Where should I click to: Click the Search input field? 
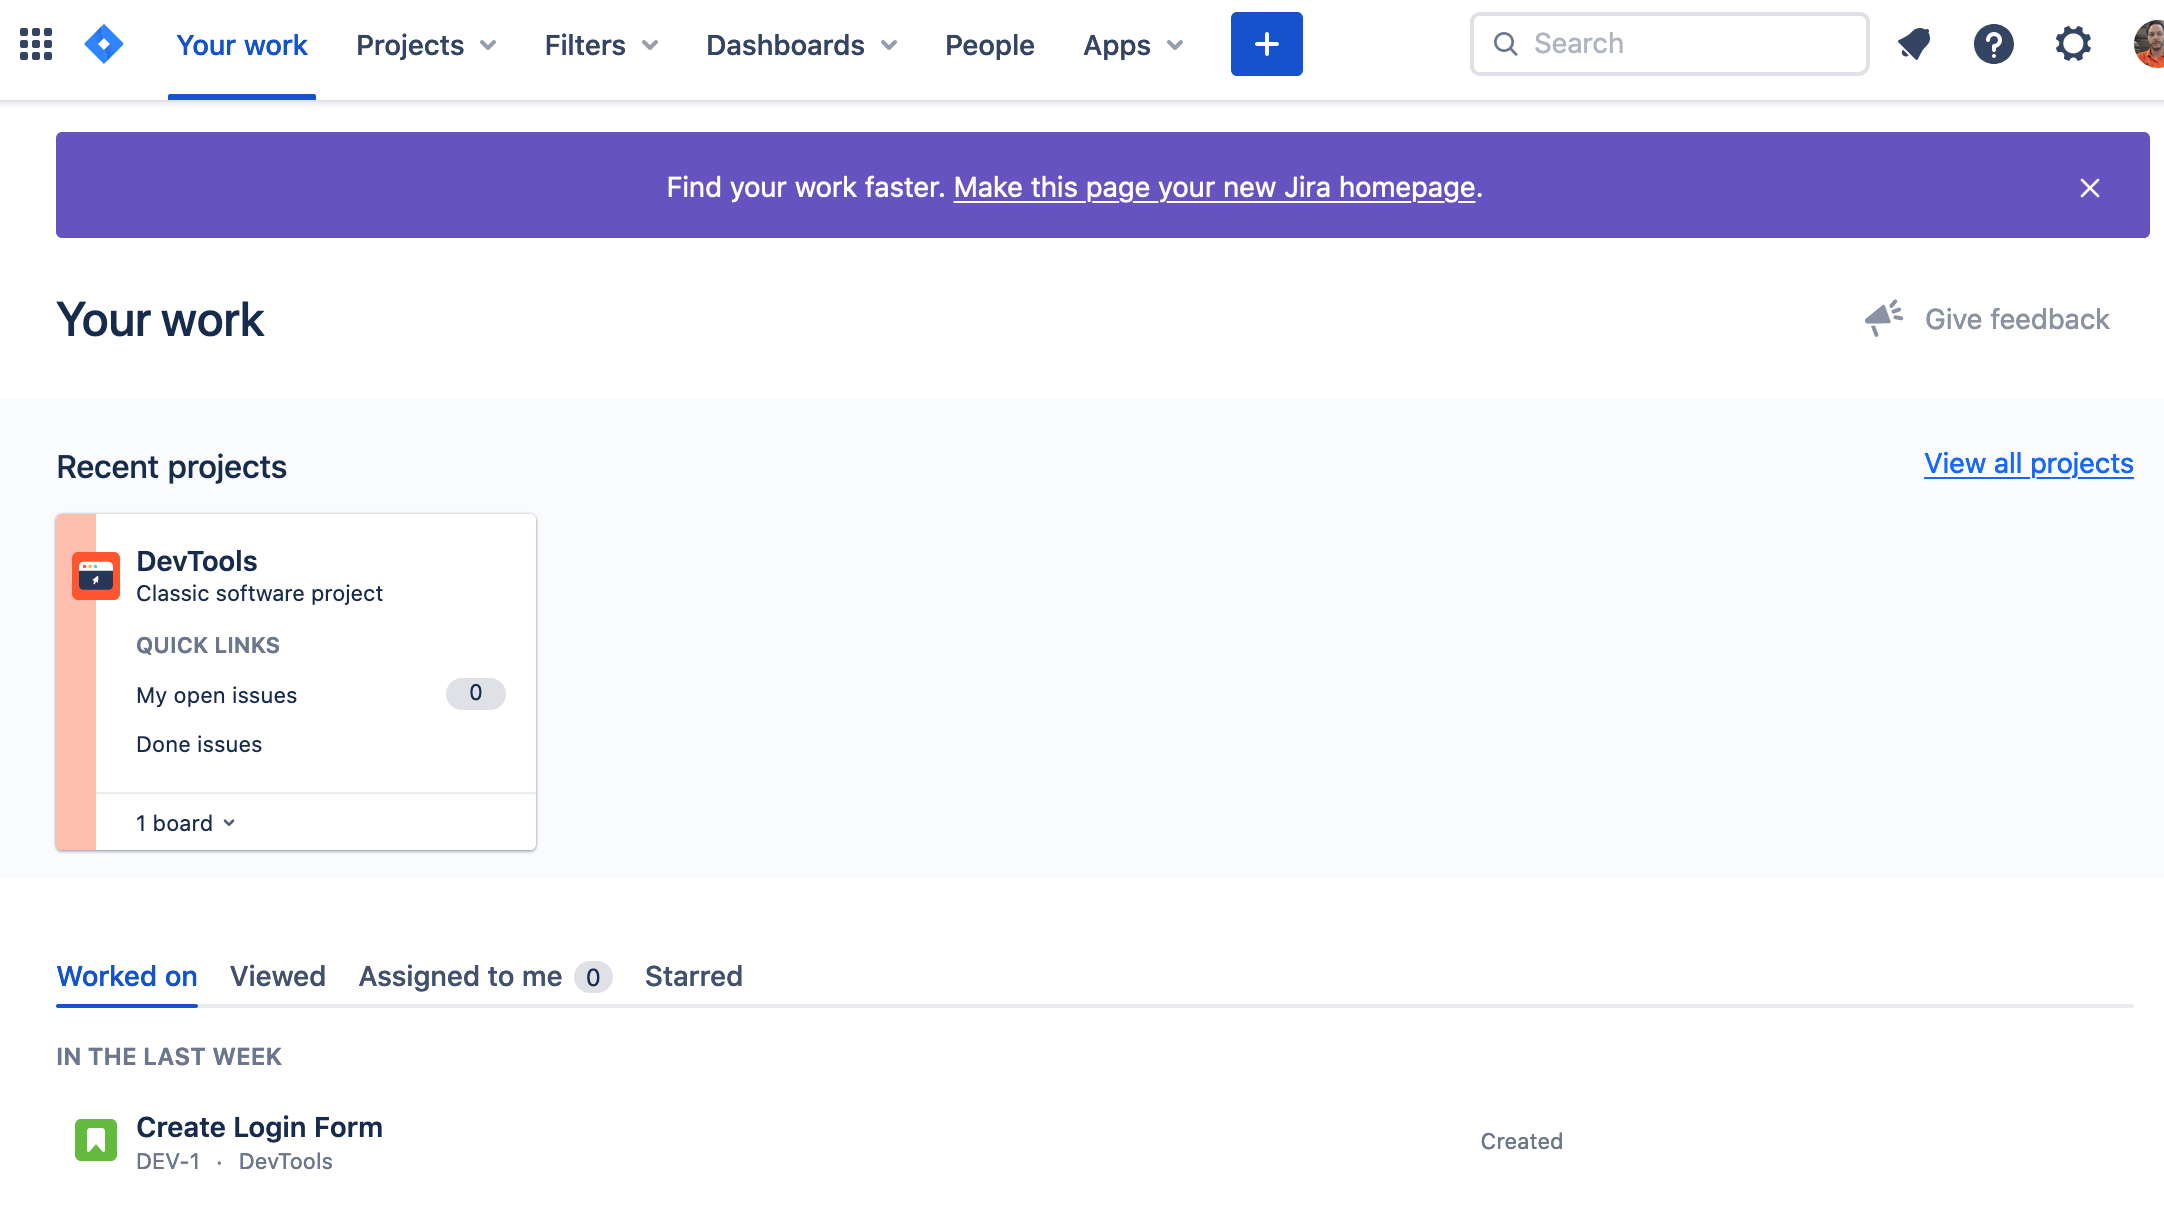pos(1669,43)
